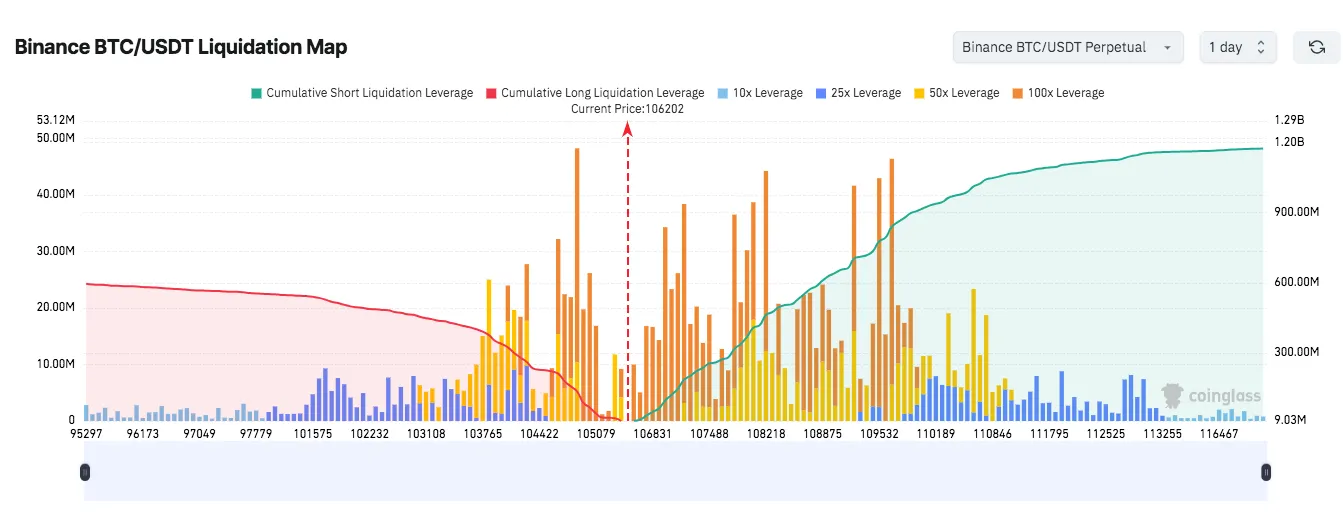Toggle the 10x Leverage legend item
This screenshot has width=1343, height=525.
click(x=759, y=93)
